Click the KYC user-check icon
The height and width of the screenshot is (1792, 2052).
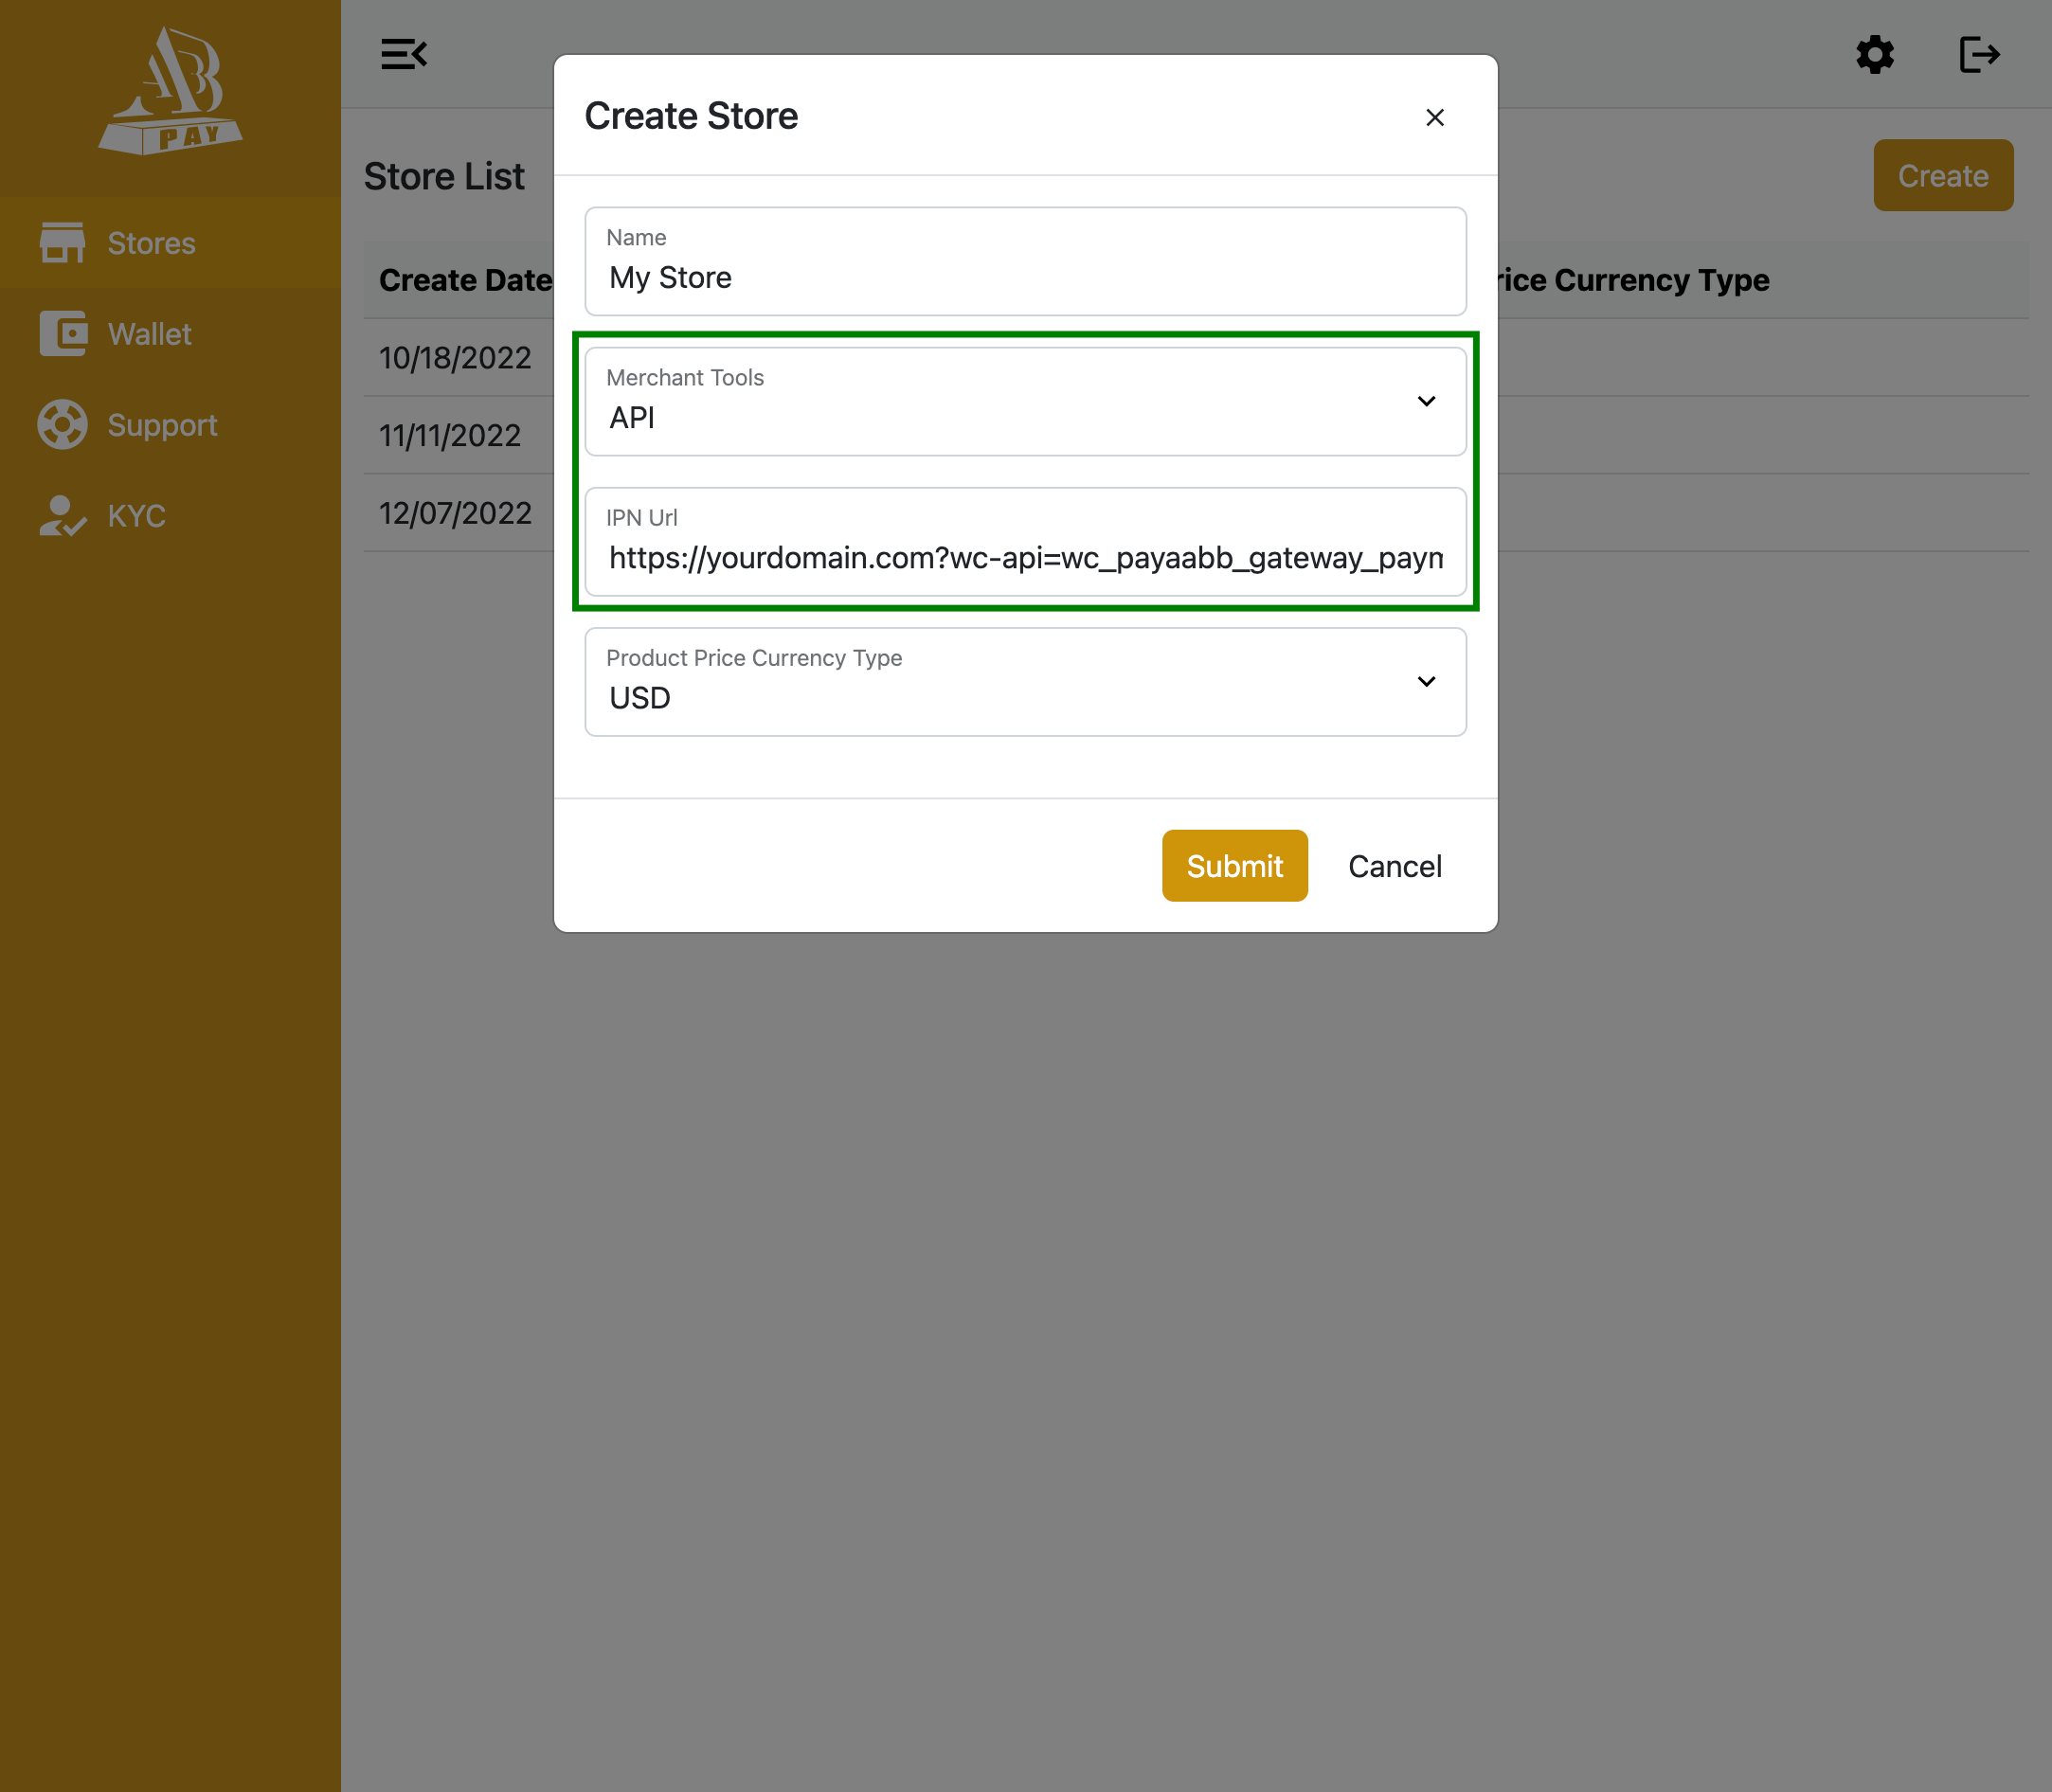pyautogui.click(x=62, y=516)
